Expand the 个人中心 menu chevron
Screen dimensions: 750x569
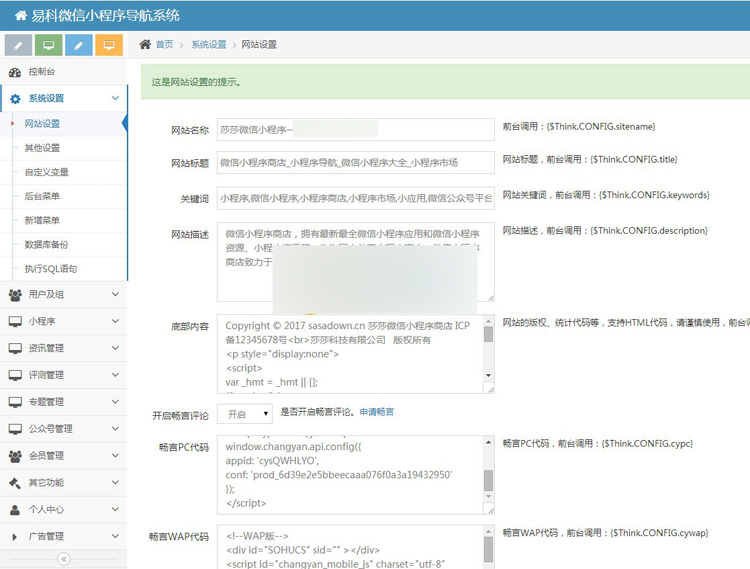(x=115, y=509)
